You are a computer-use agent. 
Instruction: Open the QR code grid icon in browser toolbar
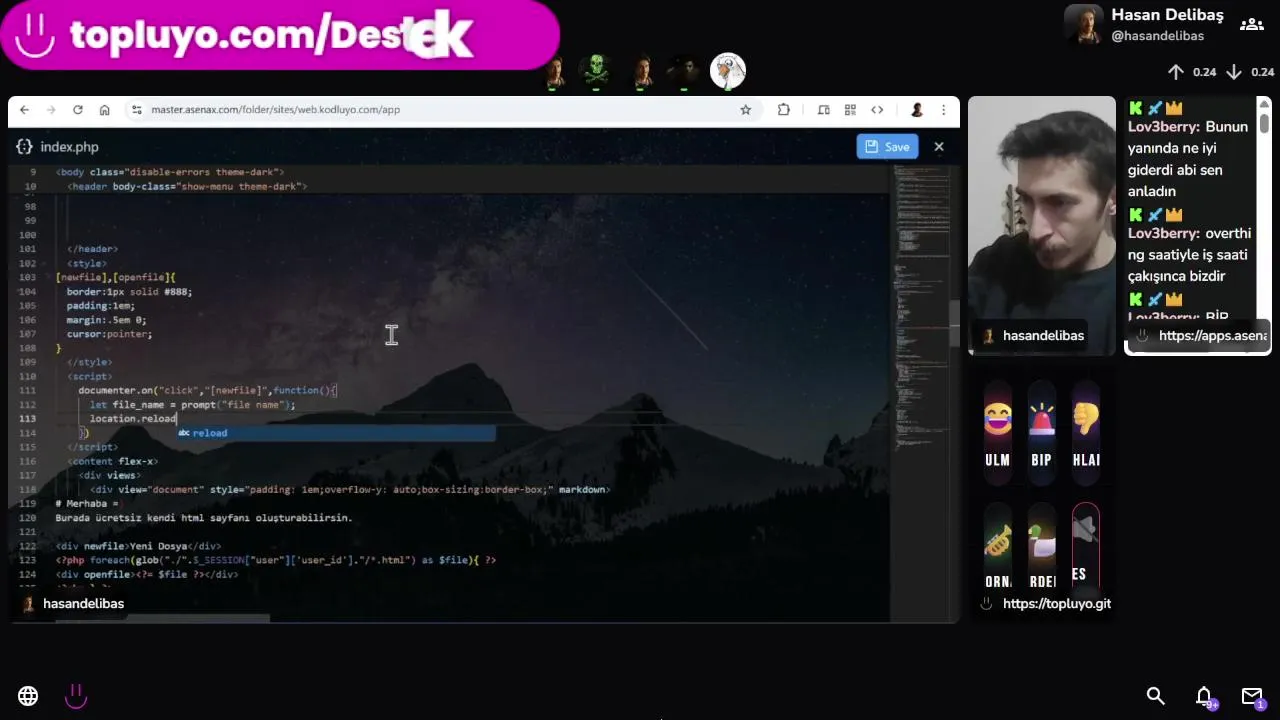(x=850, y=110)
